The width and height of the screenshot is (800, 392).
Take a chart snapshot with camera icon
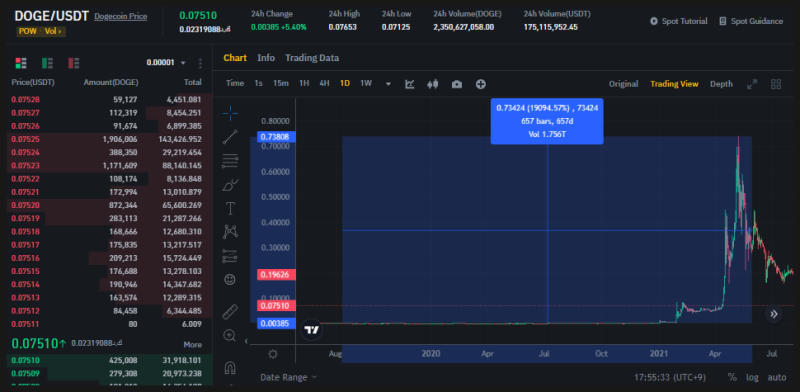[x=457, y=84]
